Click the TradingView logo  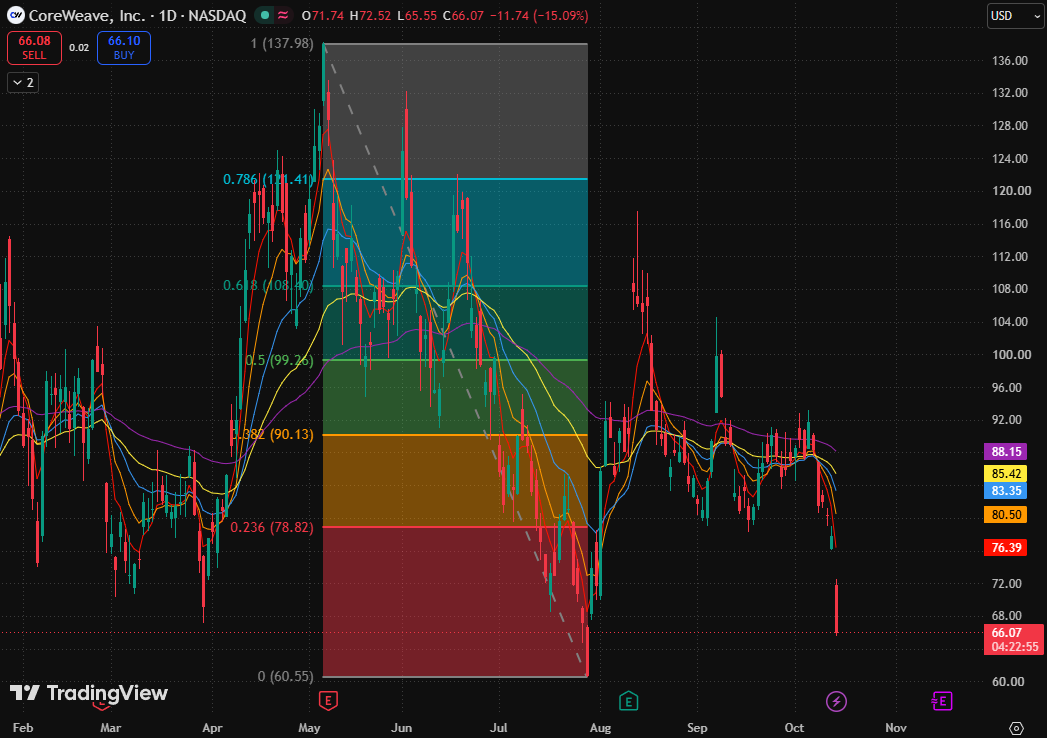coord(89,693)
